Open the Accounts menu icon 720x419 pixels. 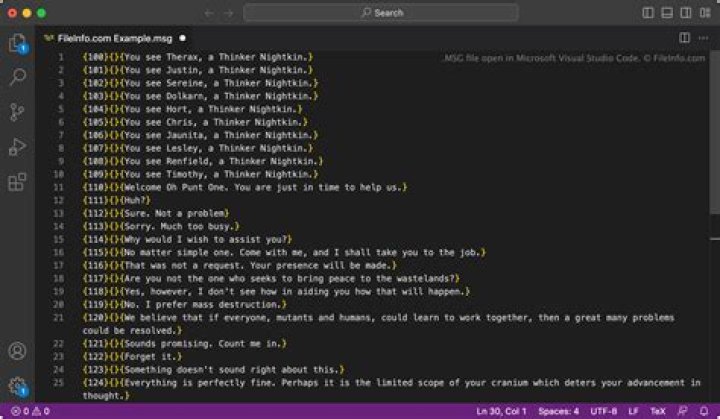click(17, 351)
